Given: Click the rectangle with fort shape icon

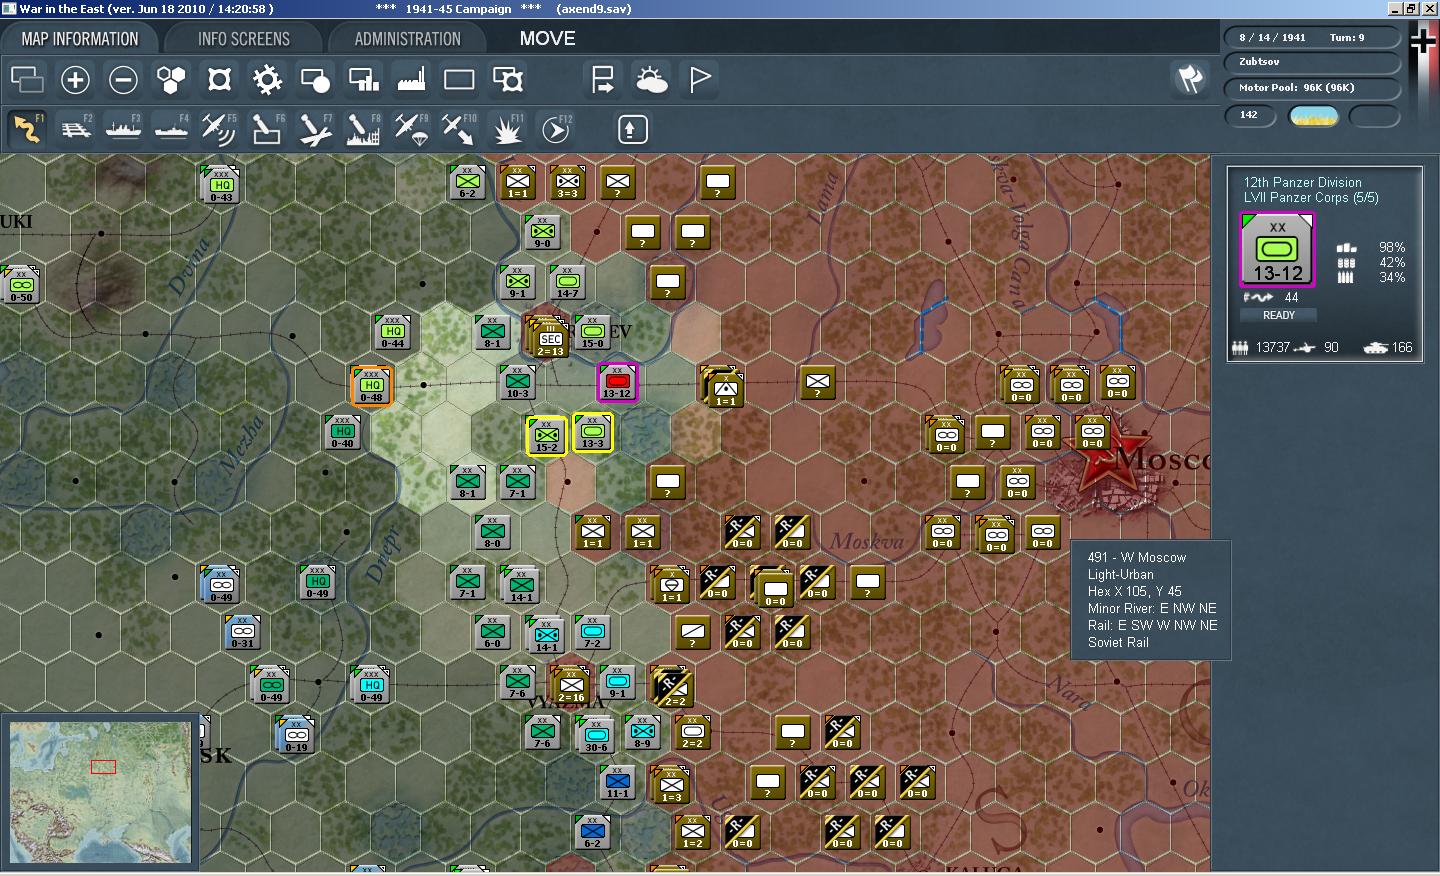Looking at the screenshot, I should [507, 79].
